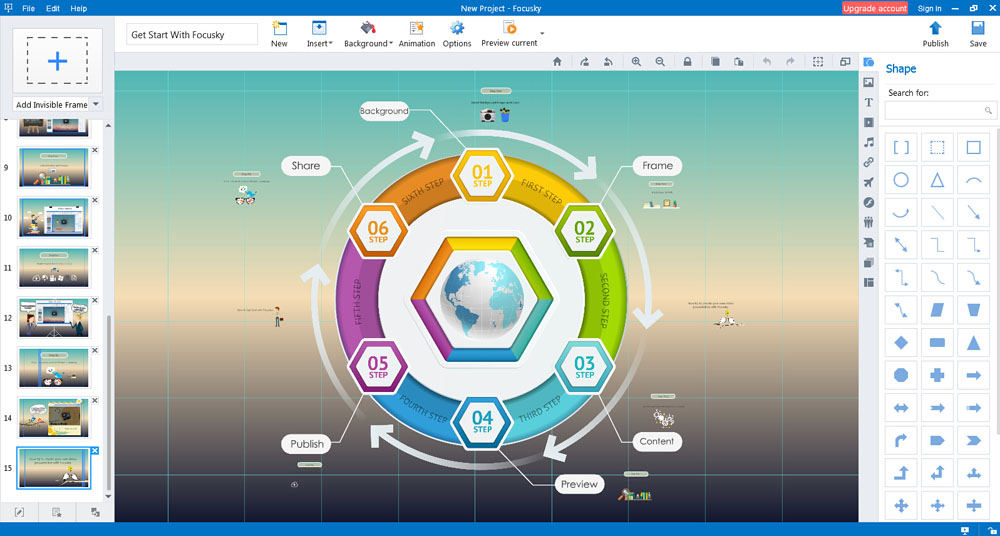Select slide thumbnail 12
1000x536 pixels.
[x=54, y=318]
